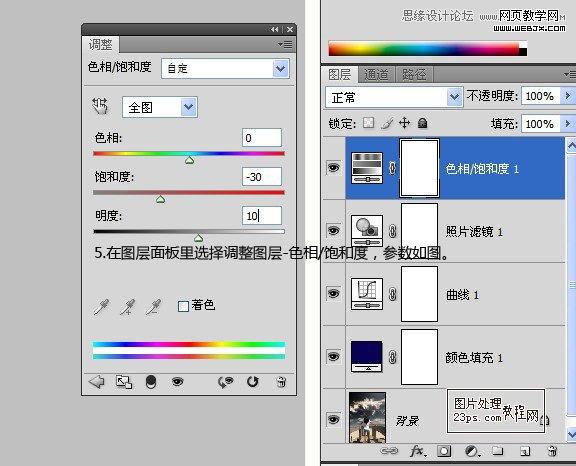Click the chain link icon on 色相/饱和度 1 layer
This screenshot has width=576, height=466.
click(392, 169)
